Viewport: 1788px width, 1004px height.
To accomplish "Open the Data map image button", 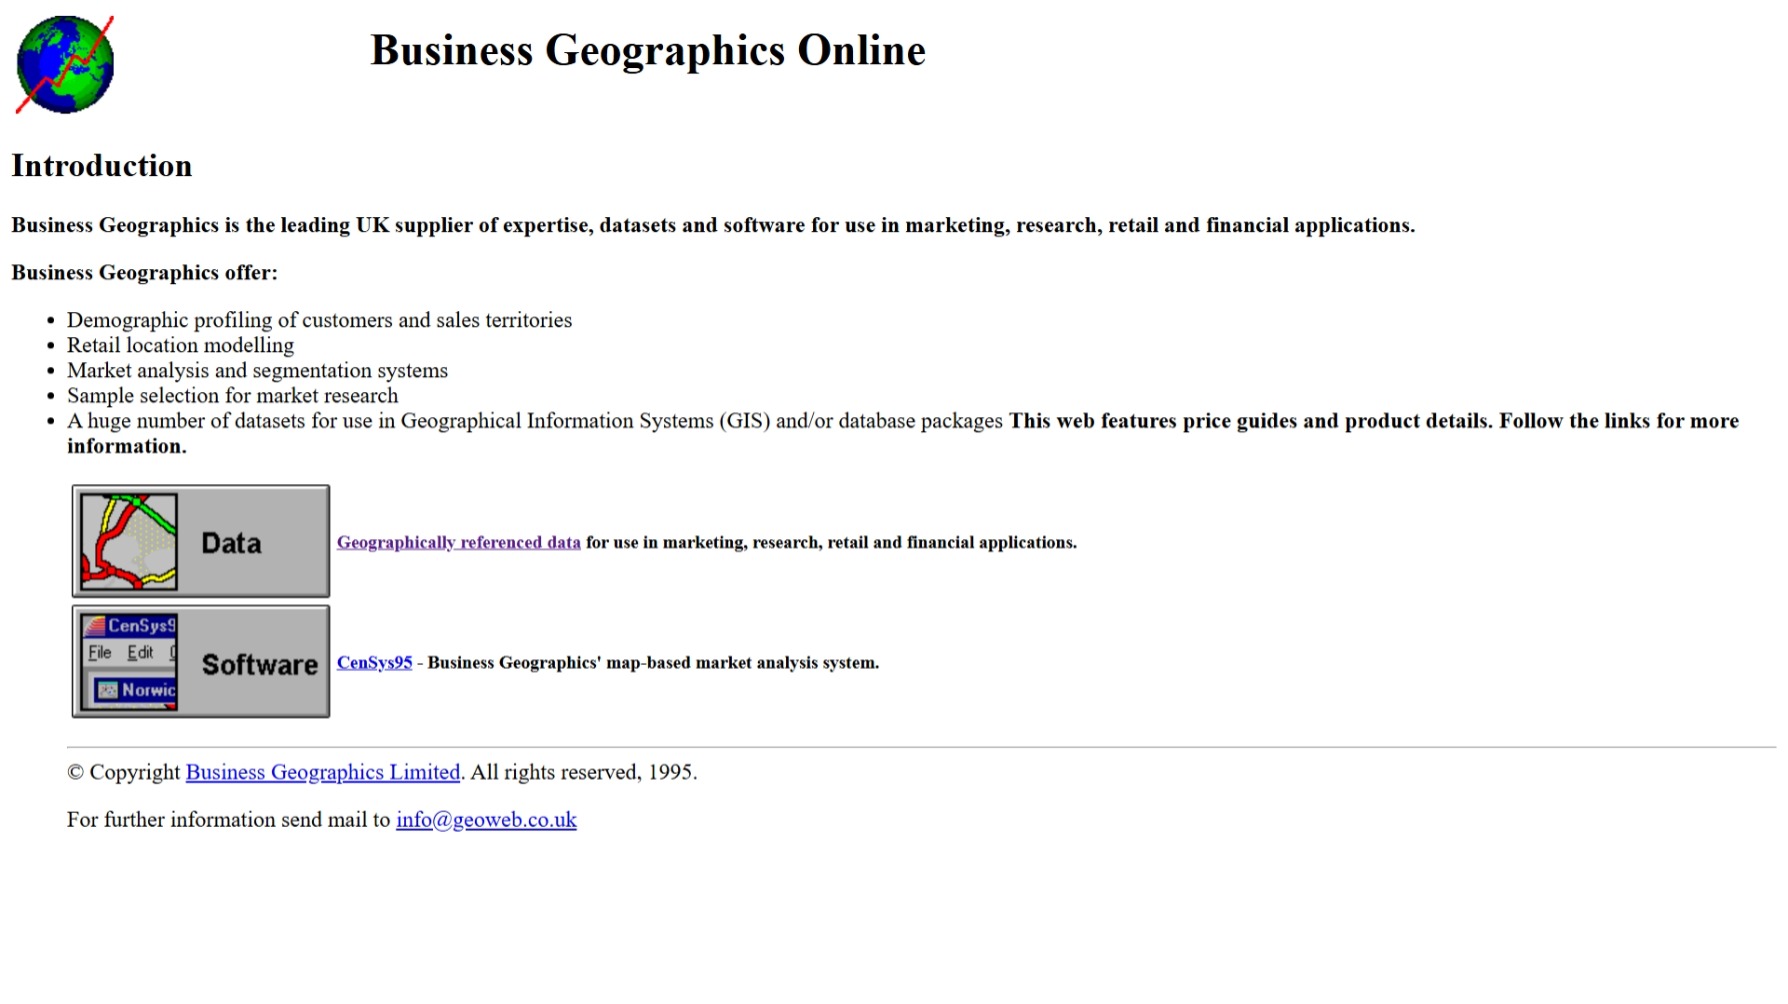I will tap(201, 541).
